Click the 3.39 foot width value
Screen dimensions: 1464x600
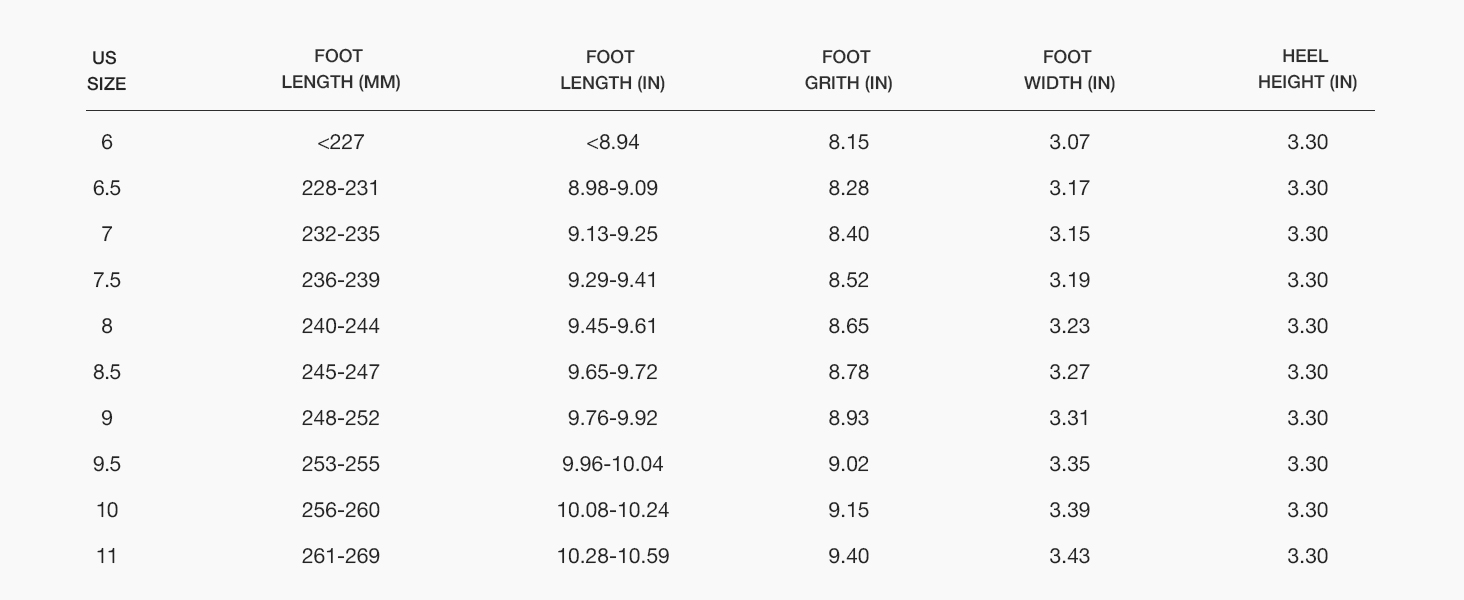point(1068,510)
